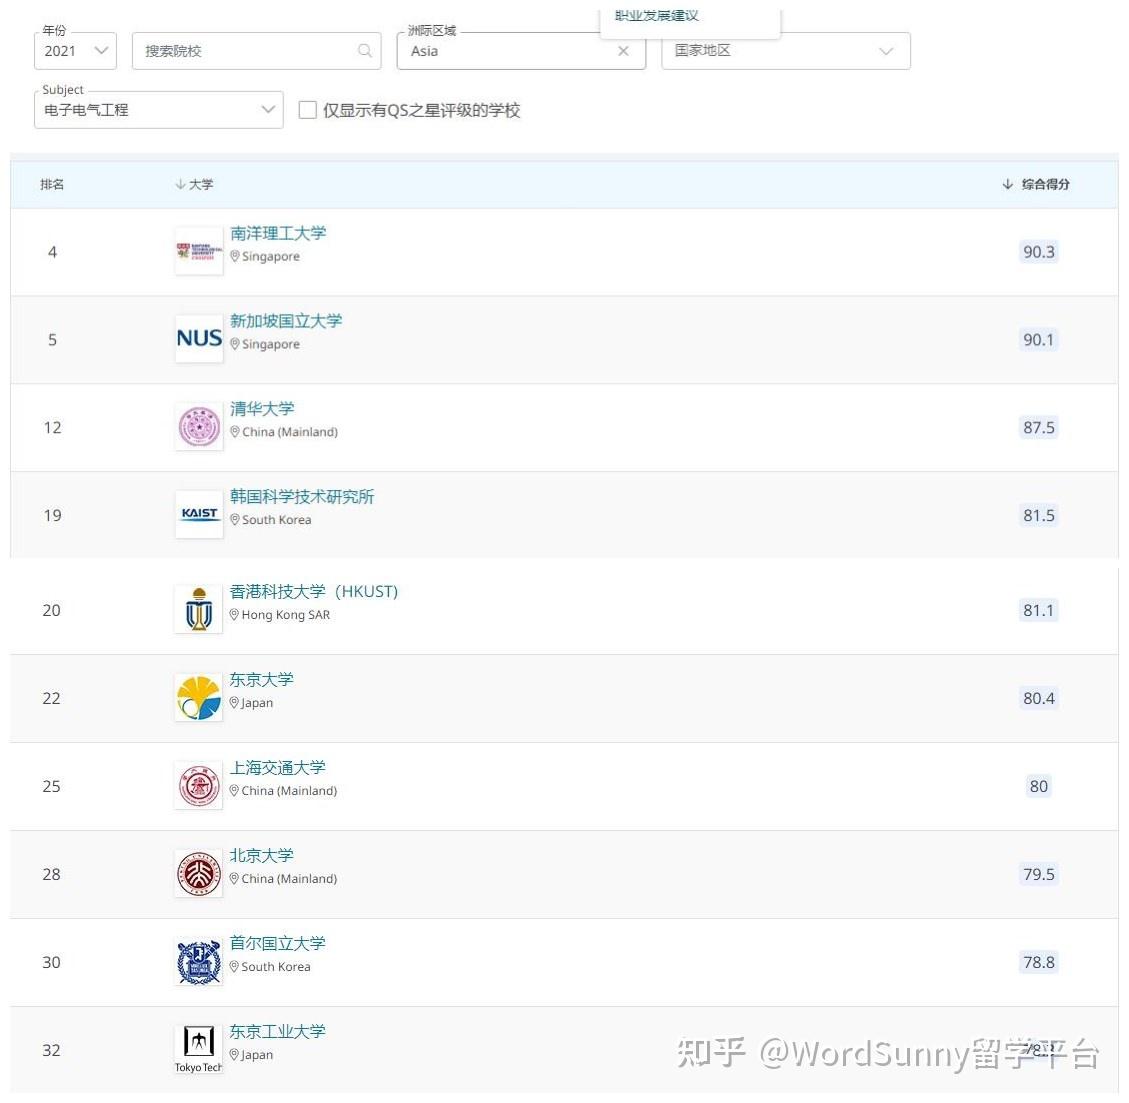Click the 搜索院校 search field
1129x1103 pixels.
pyautogui.click(x=256, y=51)
